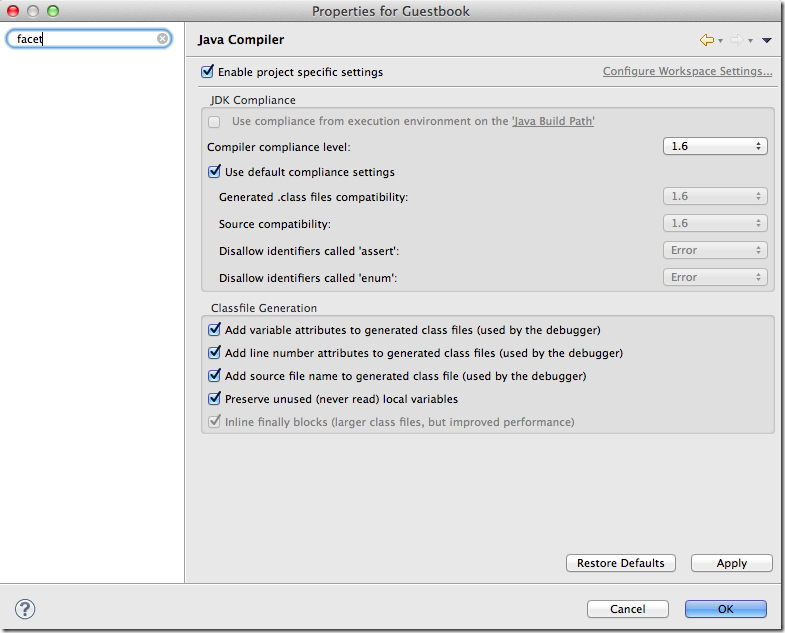This screenshot has width=785, height=633.
Task: Toggle Add line number attributes checkbox
Action: coord(214,353)
